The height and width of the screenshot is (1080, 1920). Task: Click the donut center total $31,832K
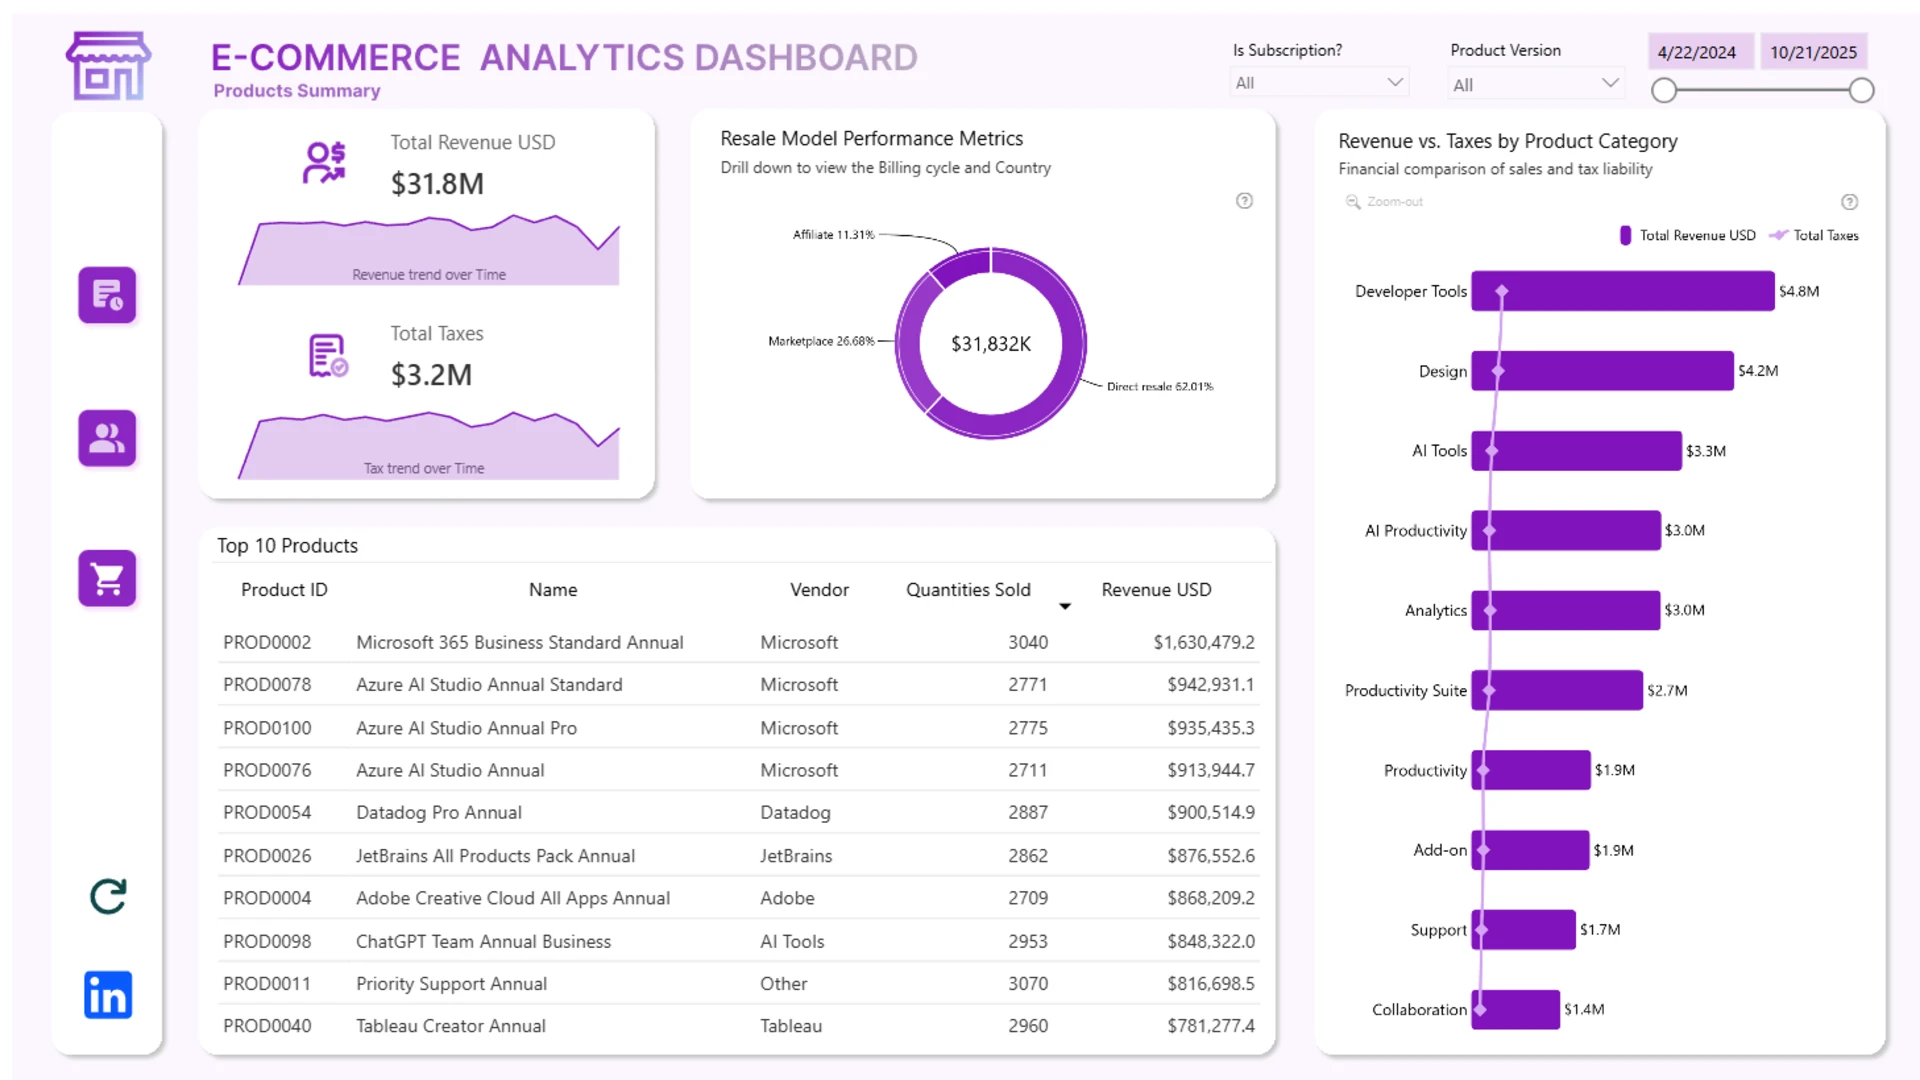point(990,344)
